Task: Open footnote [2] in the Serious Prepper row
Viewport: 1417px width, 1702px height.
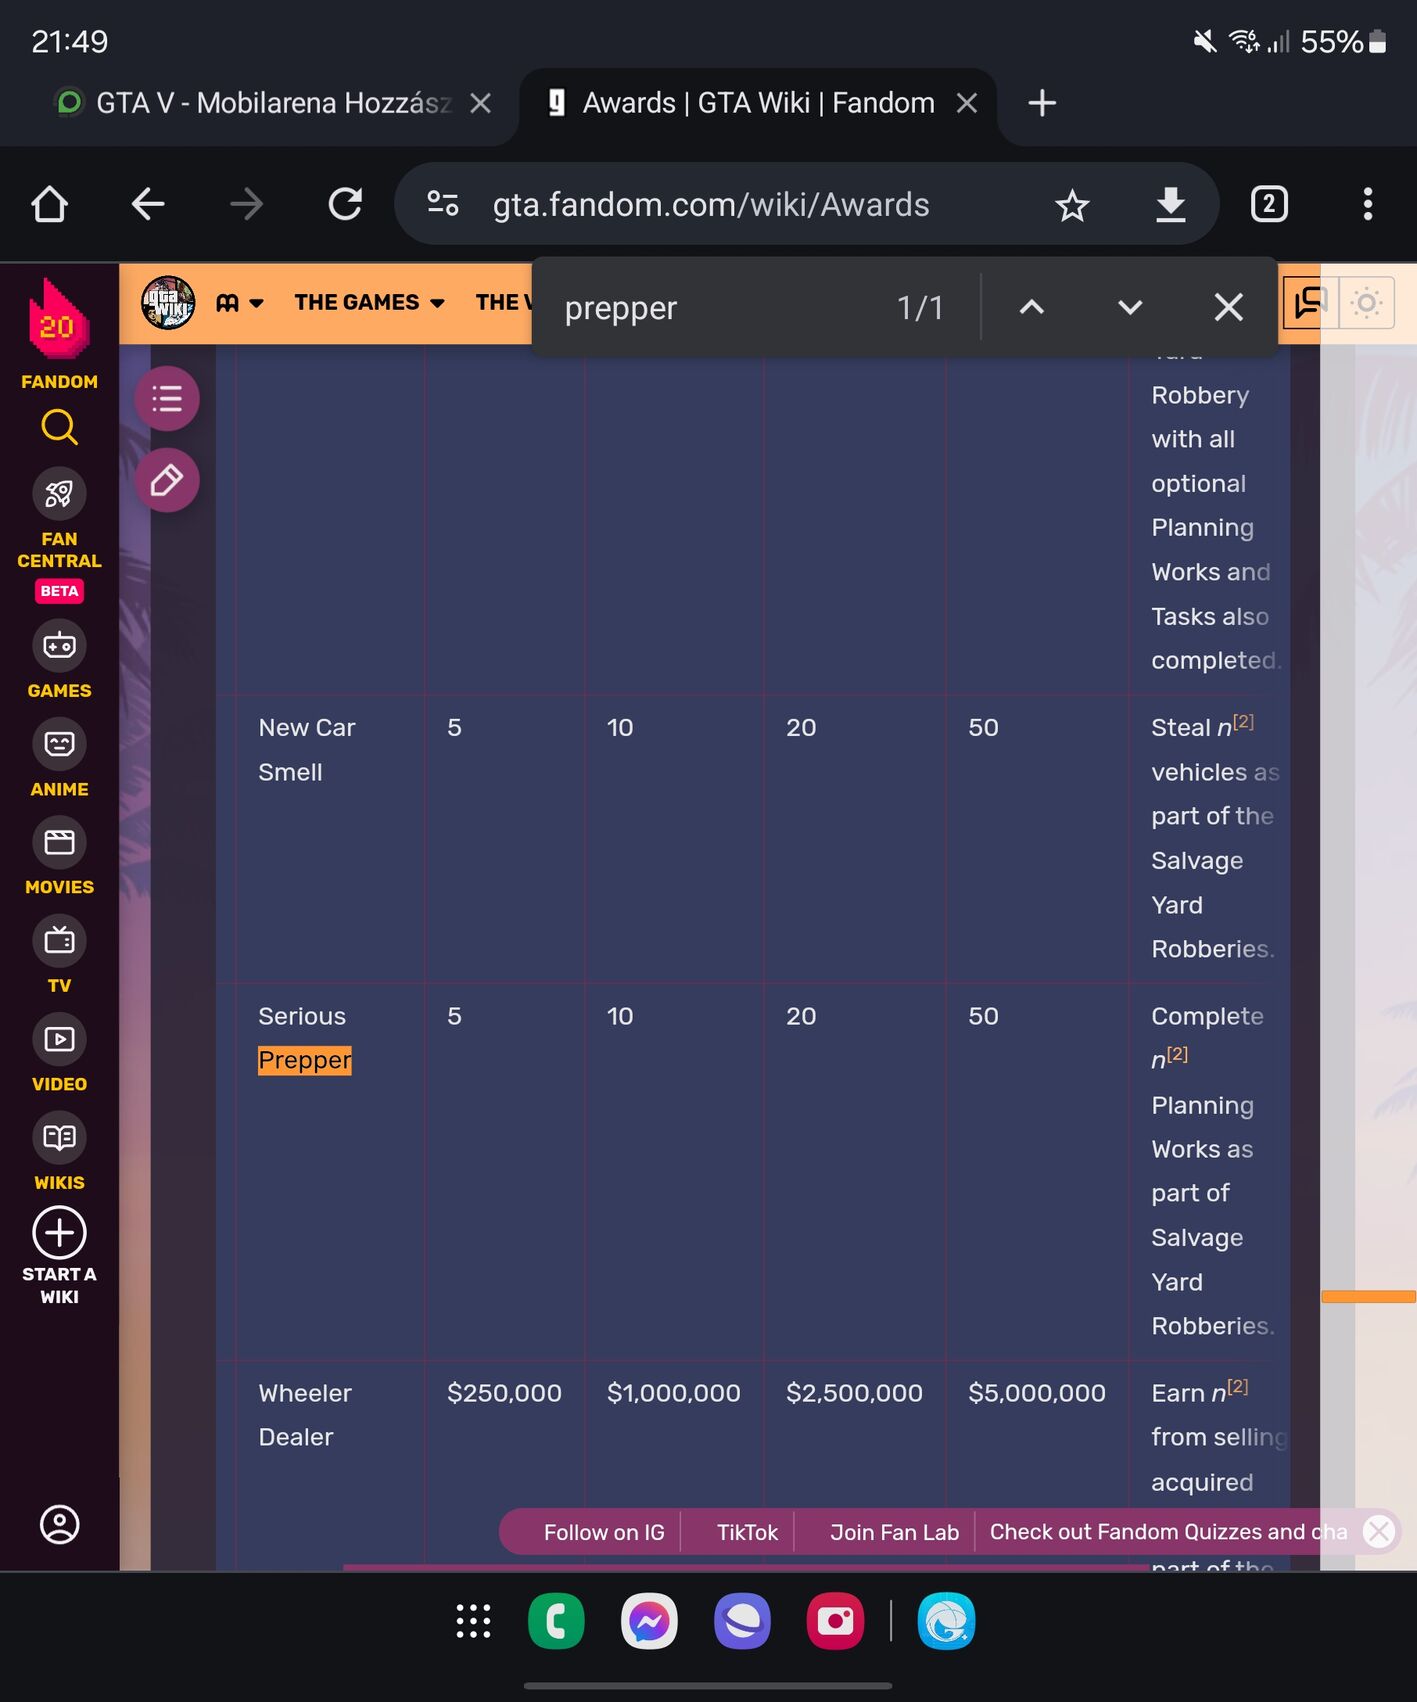Action: tap(1177, 1054)
